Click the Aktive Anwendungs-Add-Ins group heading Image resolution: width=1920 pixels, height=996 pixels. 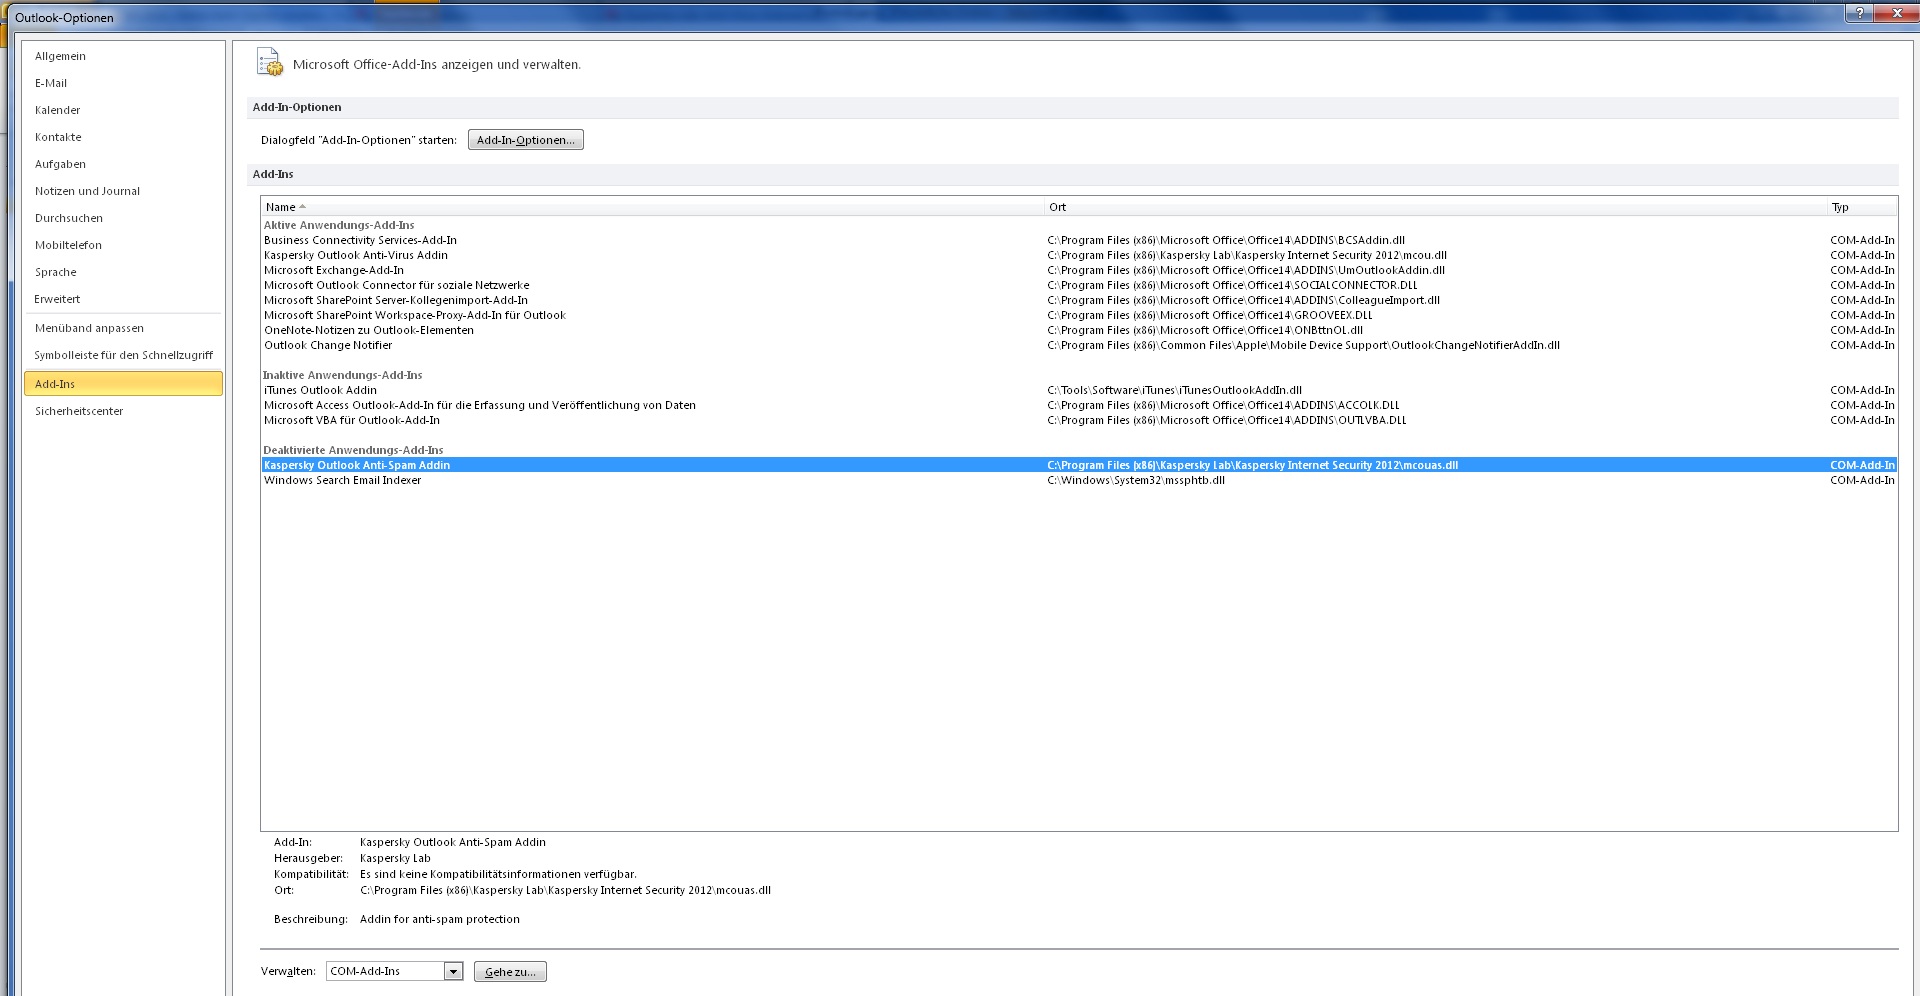click(x=339, y=225)
